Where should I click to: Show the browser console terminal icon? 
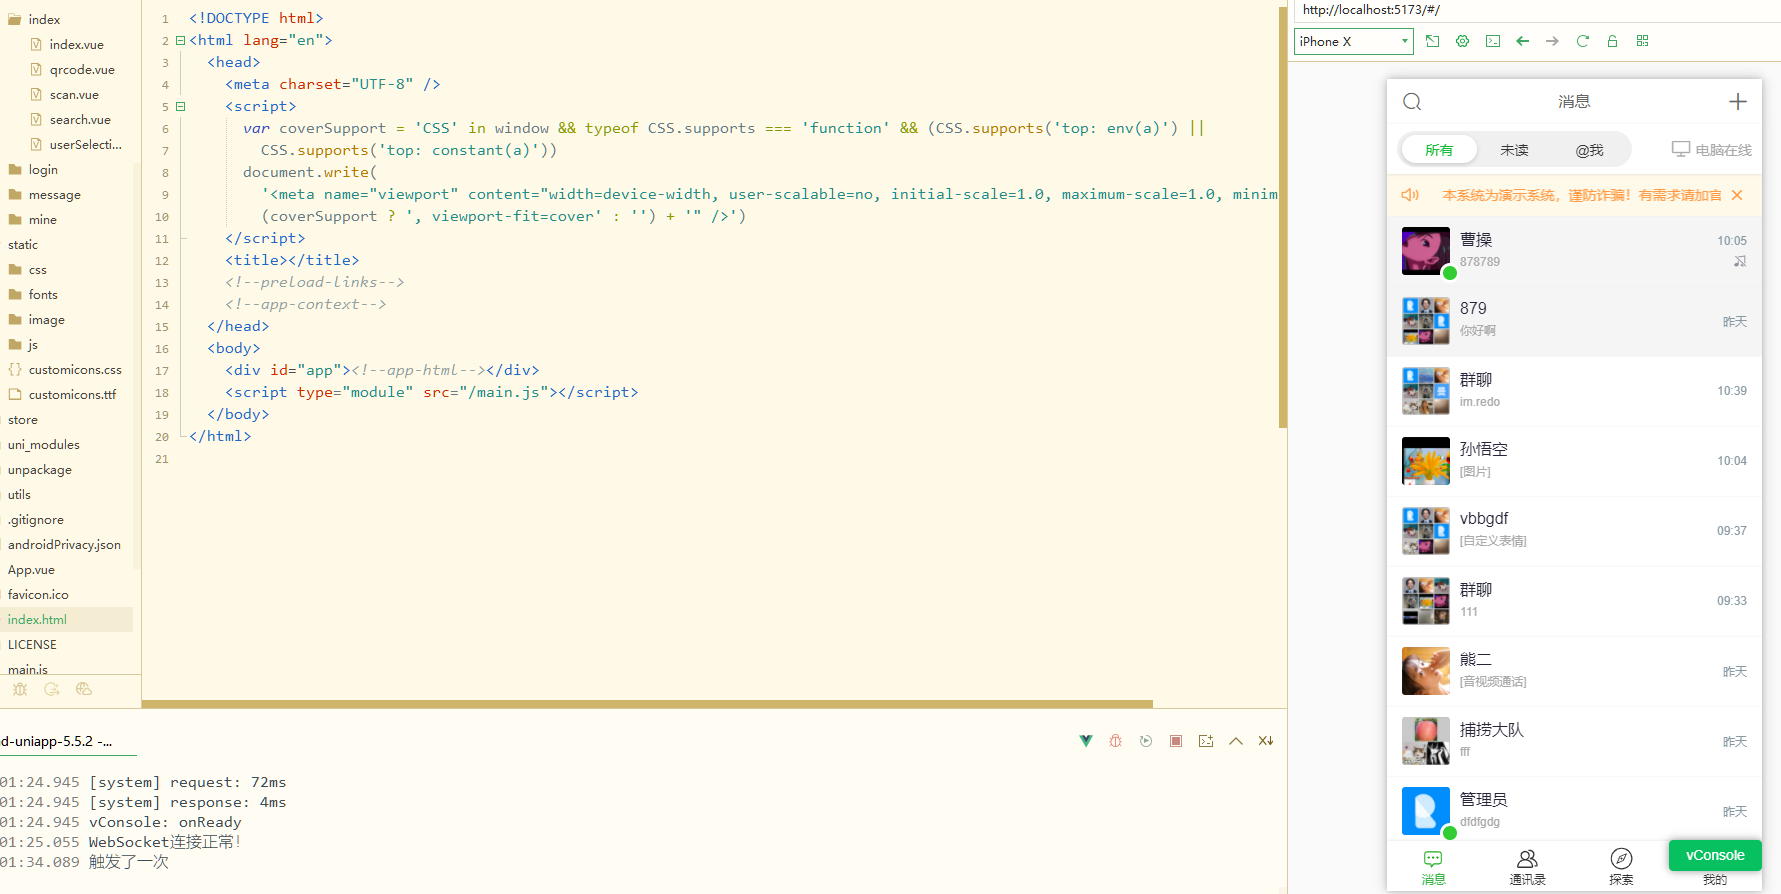(x=1493, y=41)
